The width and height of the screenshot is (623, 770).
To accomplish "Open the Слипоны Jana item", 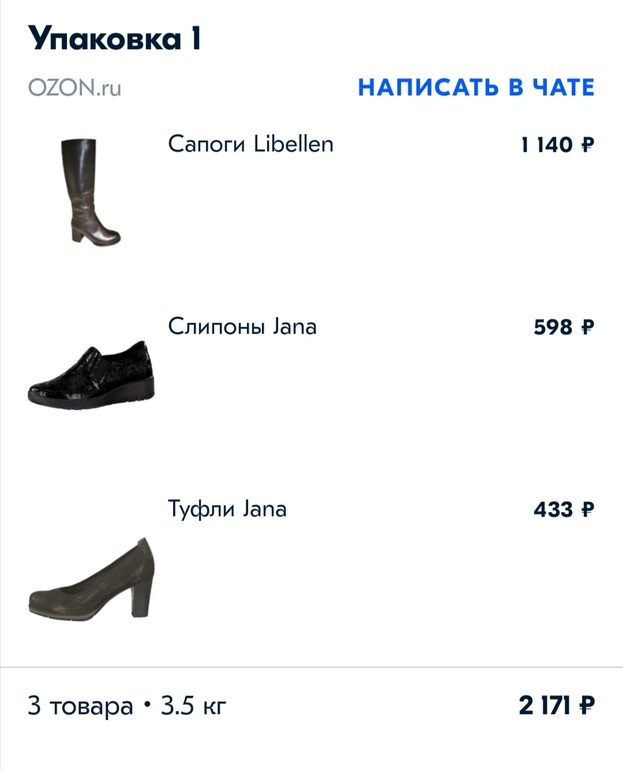I will click(243, 327).
